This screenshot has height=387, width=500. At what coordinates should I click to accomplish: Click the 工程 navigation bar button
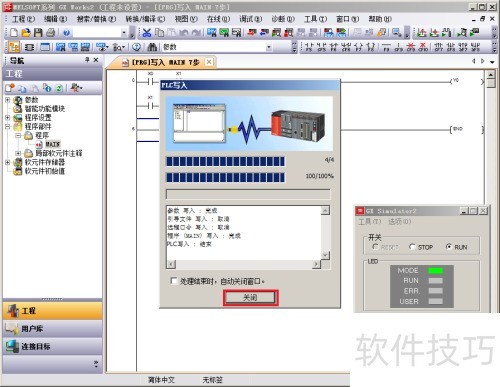point(53,311)
